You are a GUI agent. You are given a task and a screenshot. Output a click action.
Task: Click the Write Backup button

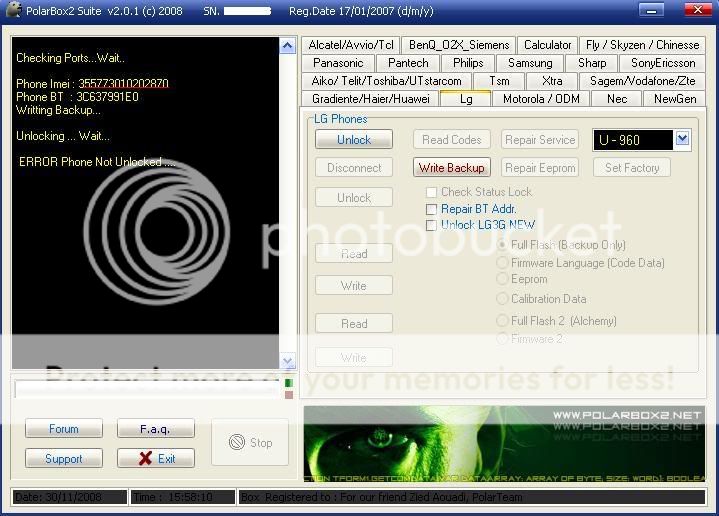452,168
